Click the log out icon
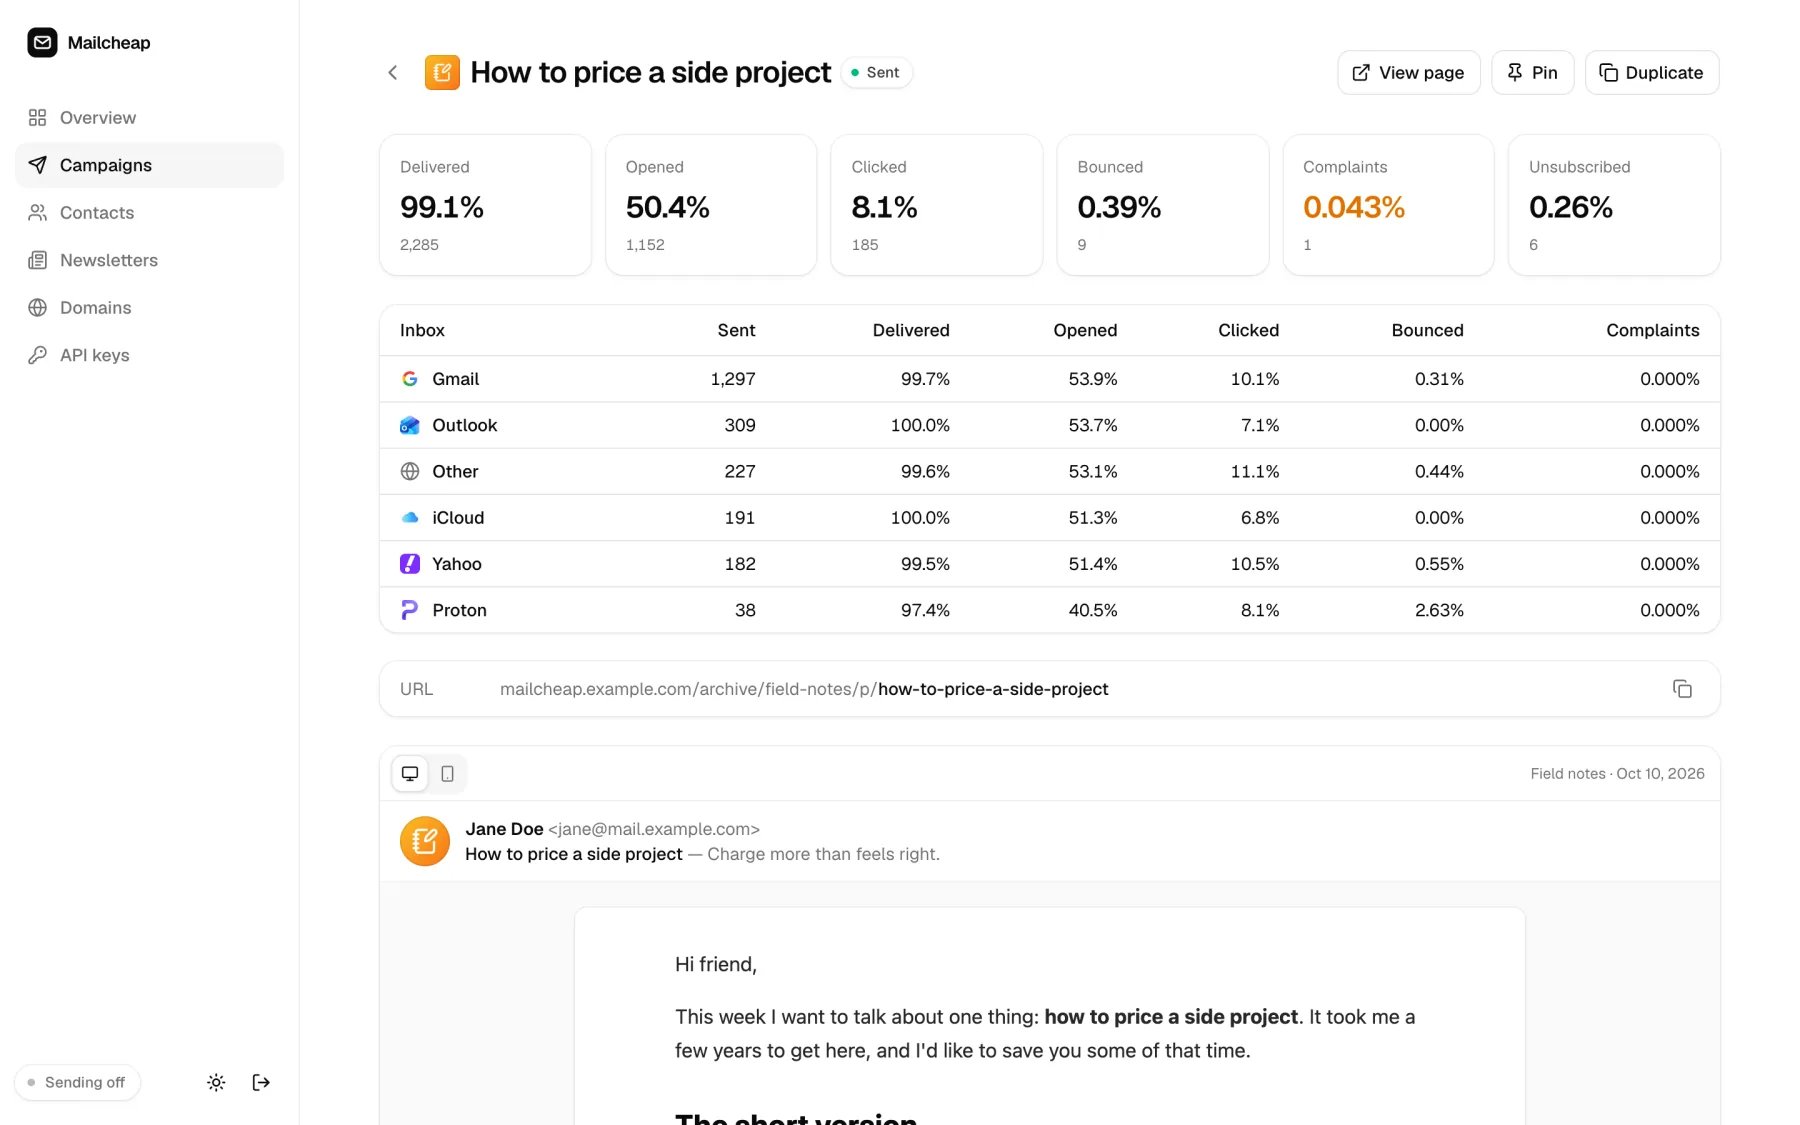 261,1082
